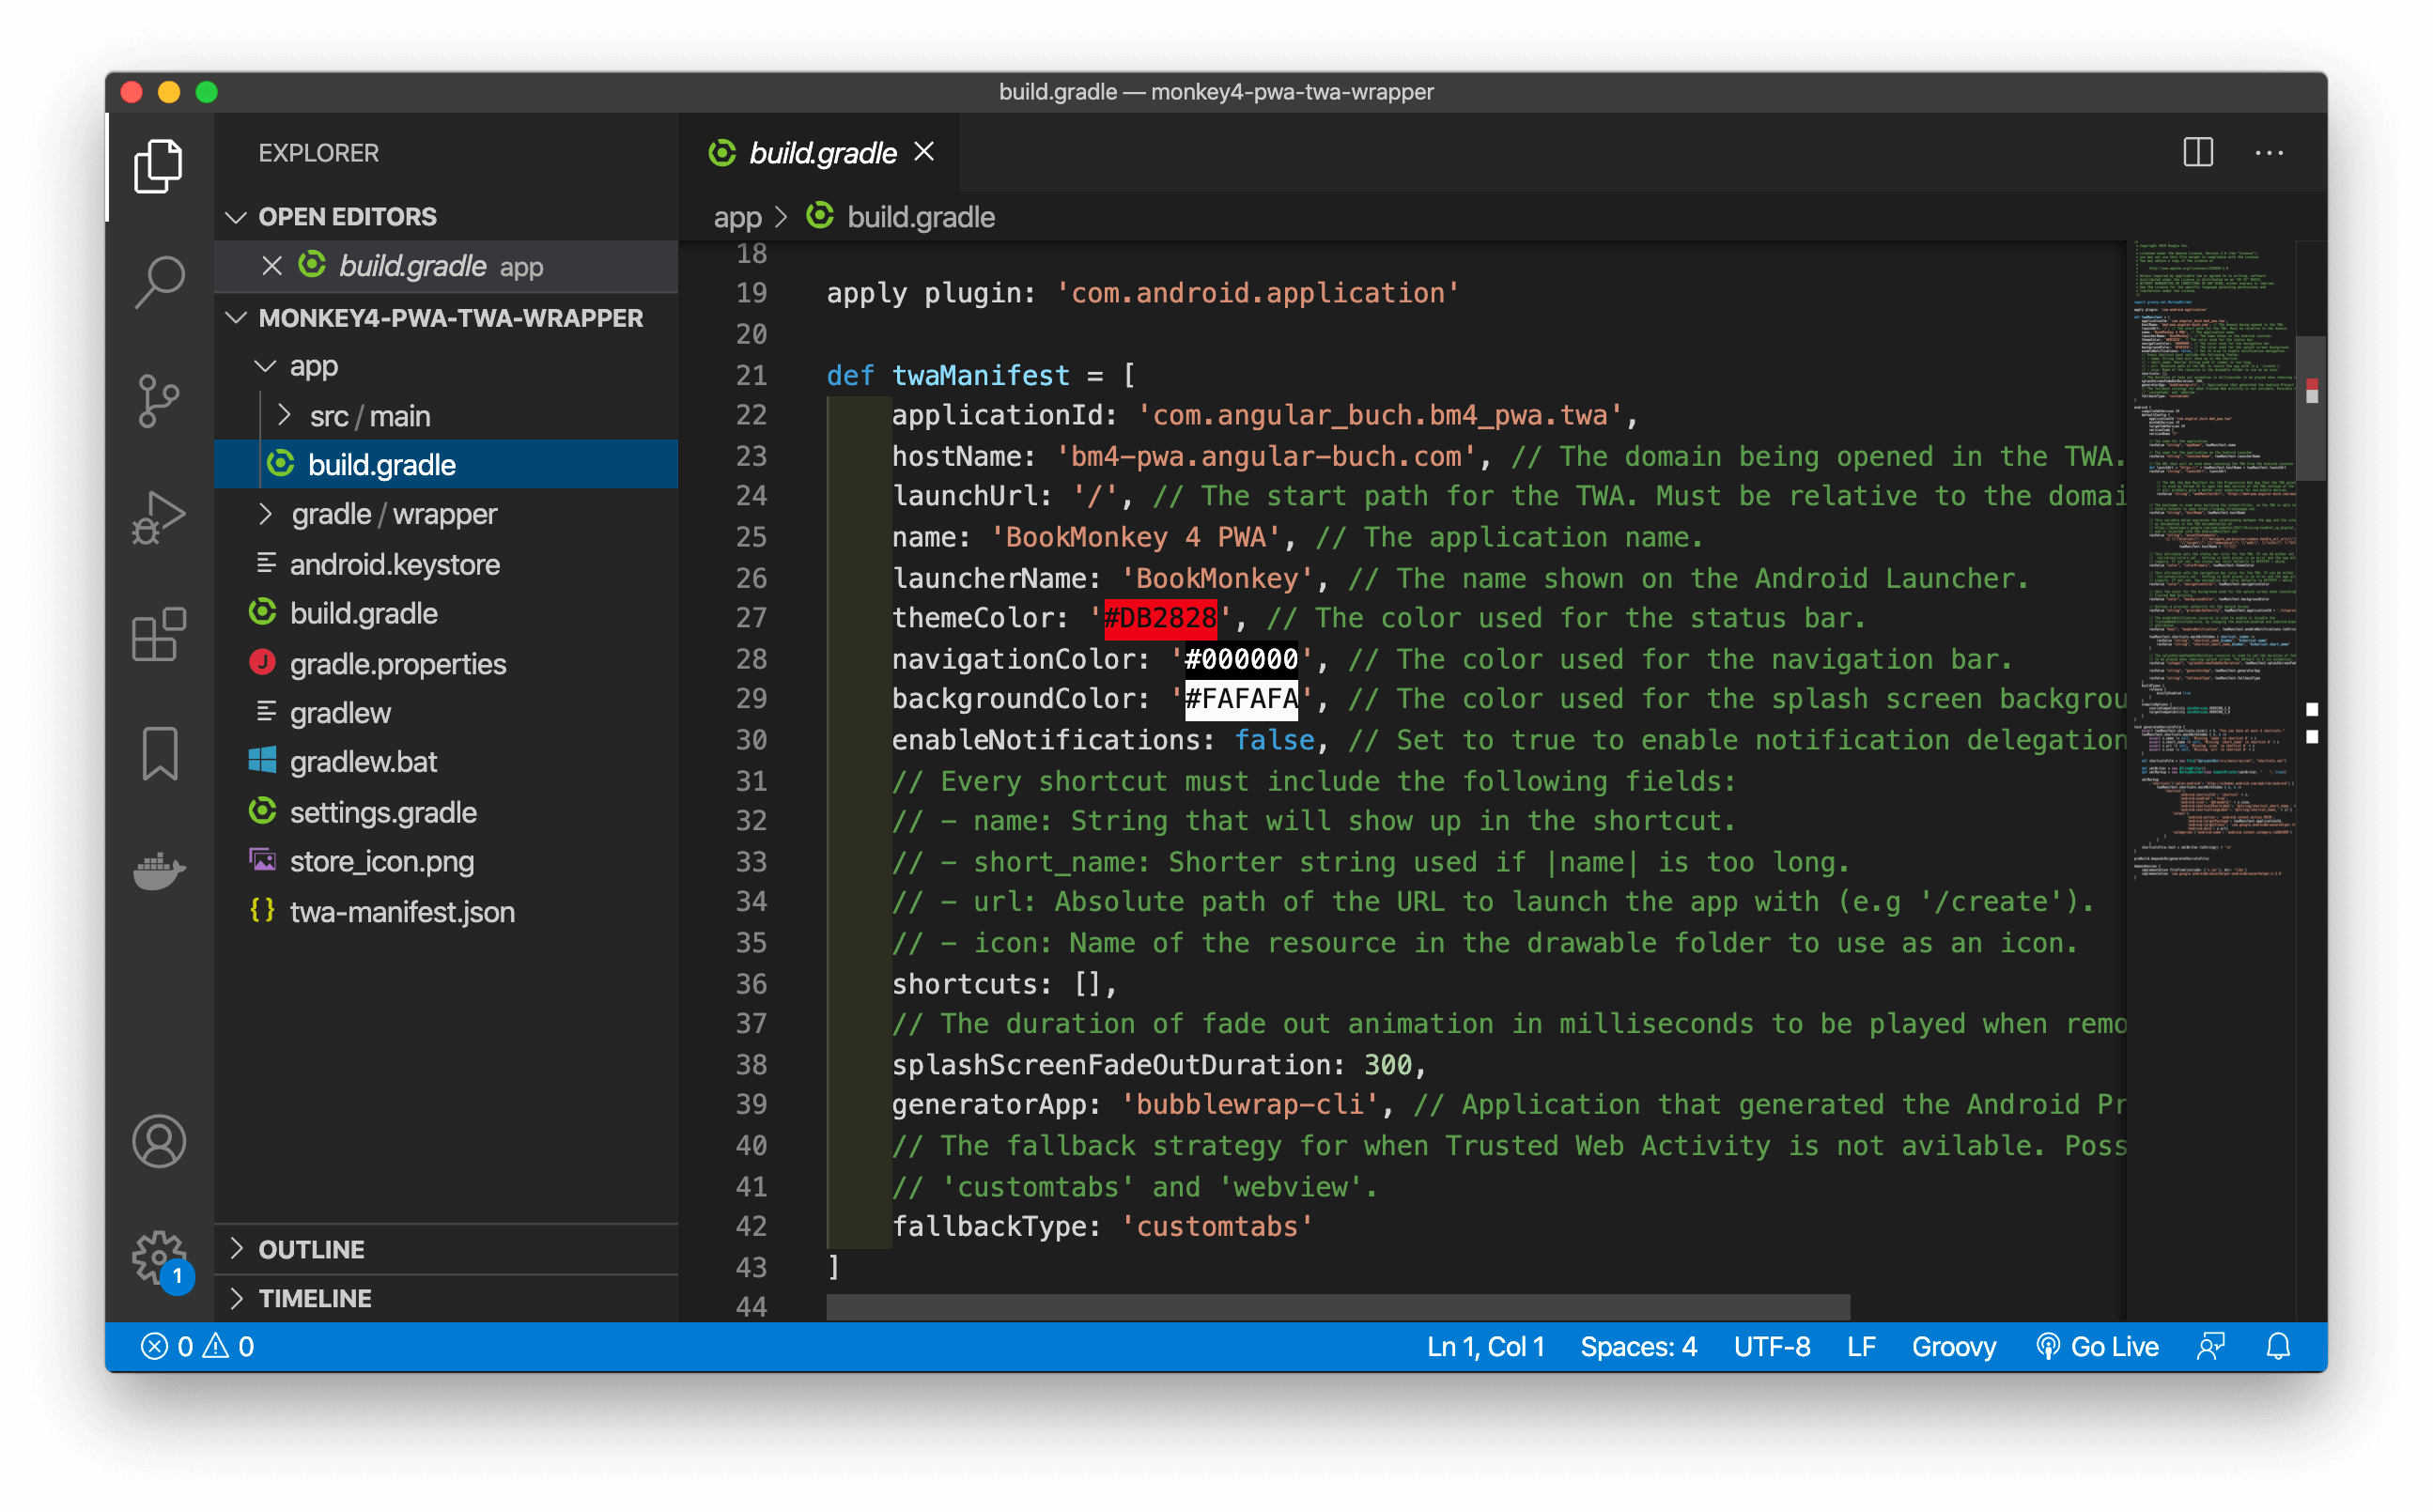This screenshot has height=1512, width=2433.
Task: Expand the src / main folder
Action: 285,415
